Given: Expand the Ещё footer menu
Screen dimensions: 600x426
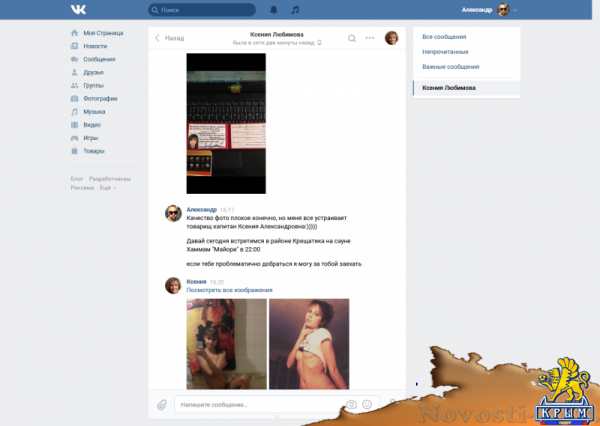Looking at the screenshot, I should point(108,187).
